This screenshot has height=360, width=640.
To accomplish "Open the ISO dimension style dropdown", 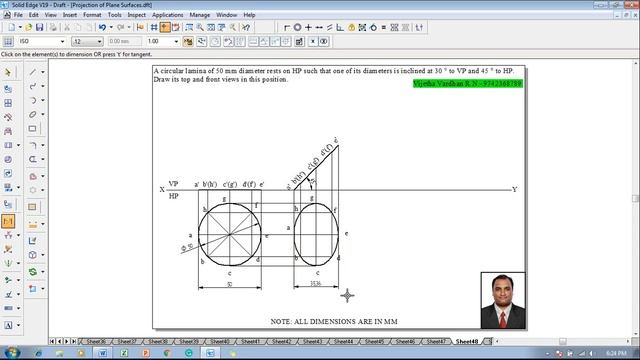I will (x=62, y=41).
